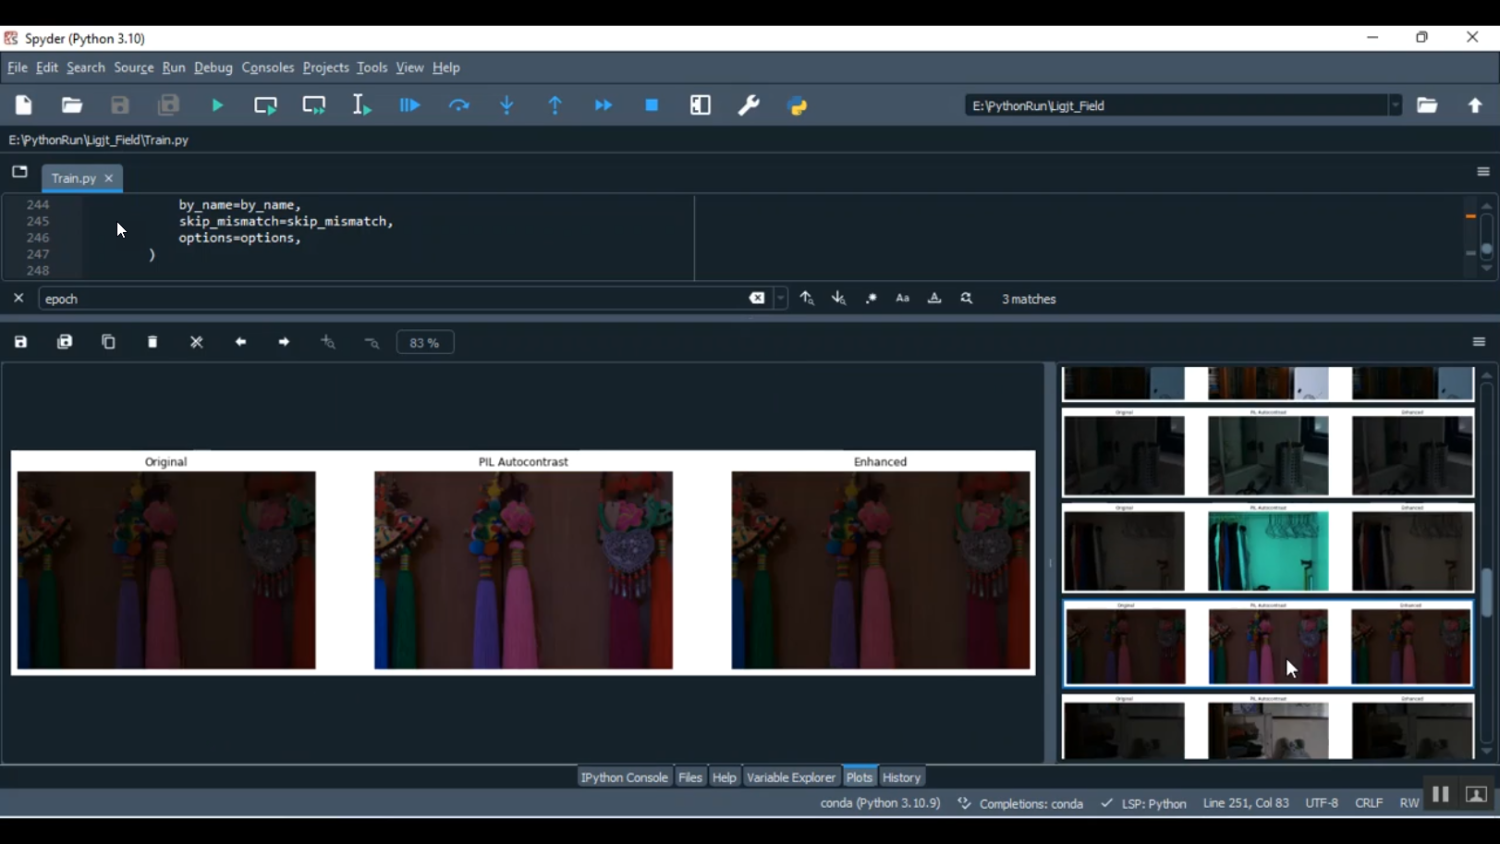This screenshot has width=1500, height=844.
Task: Toggle case sensitive search (Aa)
Action: click(x=902, y=299)
